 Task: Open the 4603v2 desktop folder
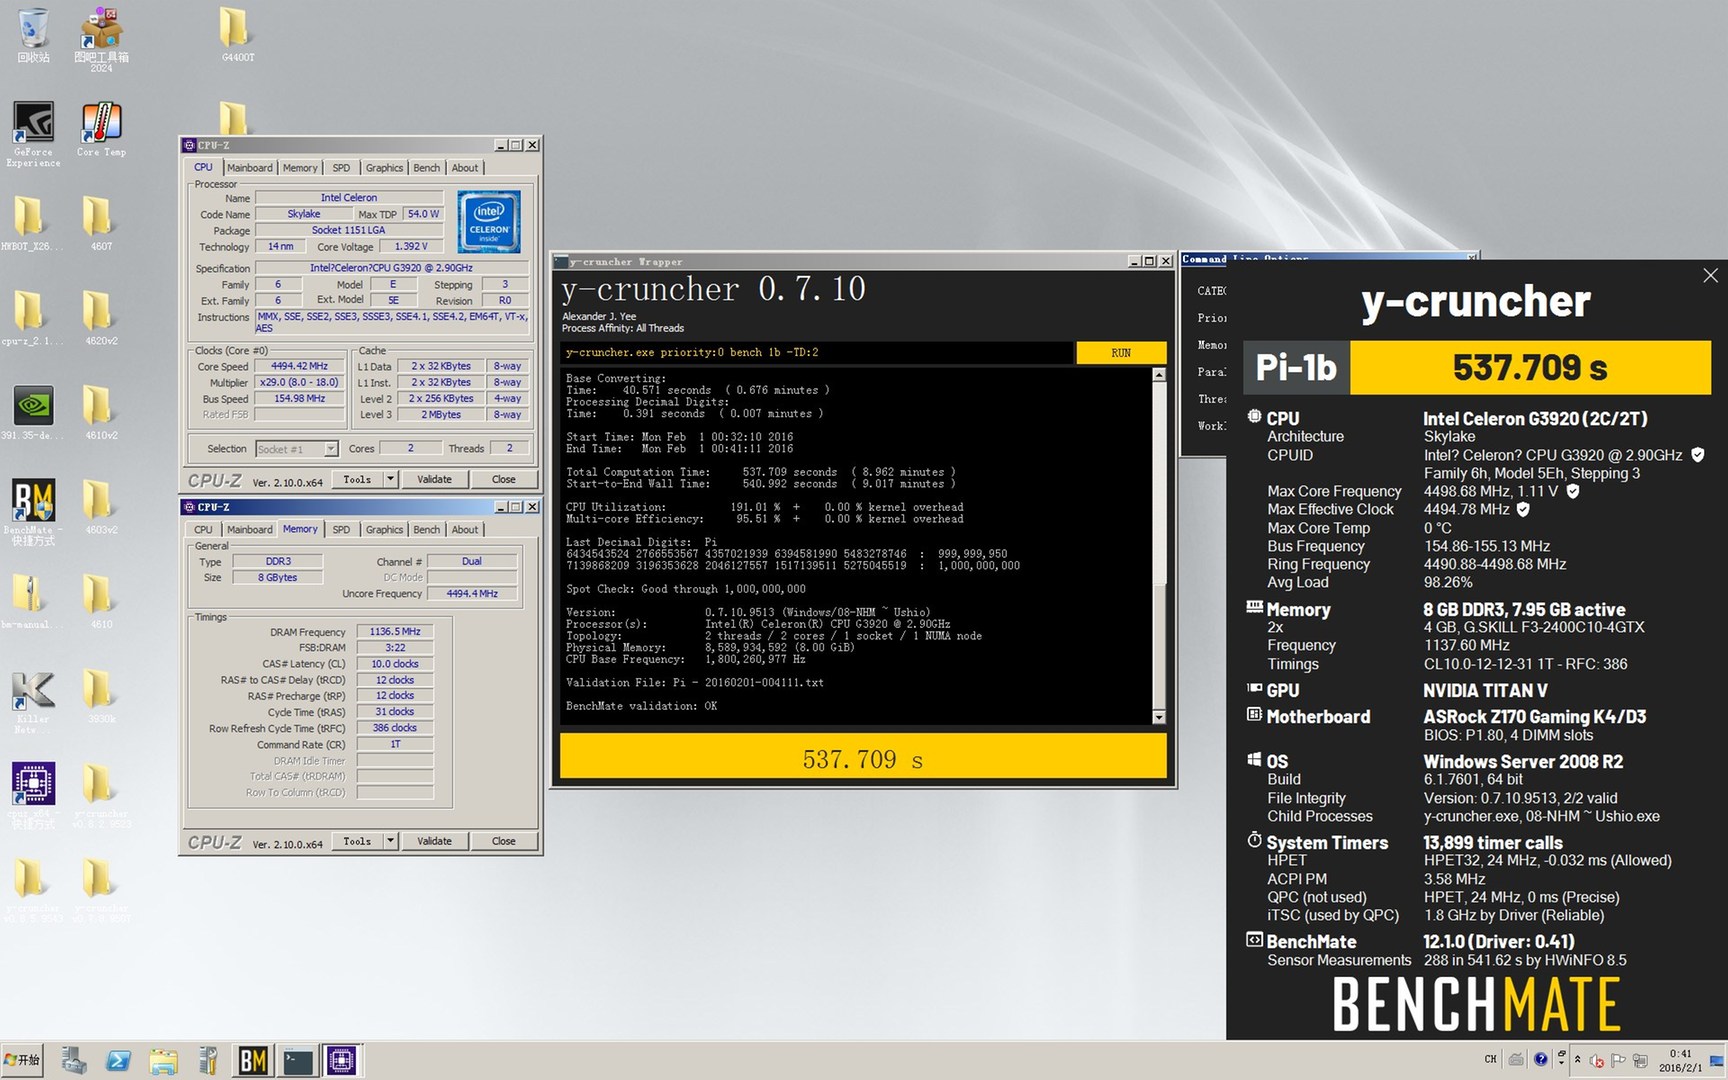[x=101, y=507]
